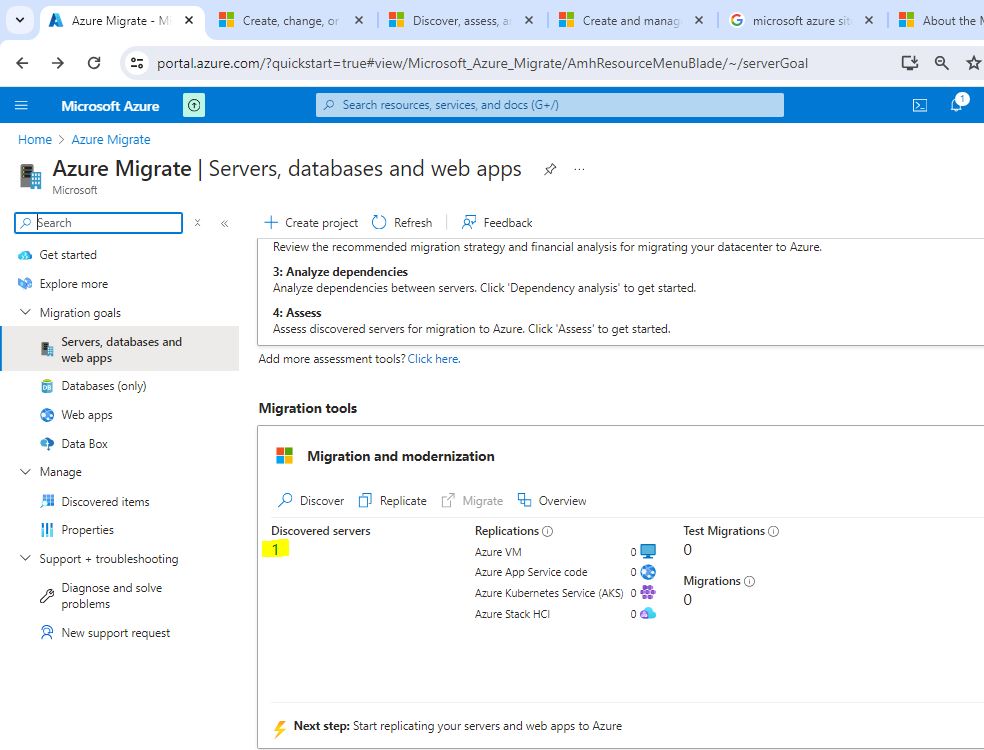Click the Replications info icon

coord(547,531)
